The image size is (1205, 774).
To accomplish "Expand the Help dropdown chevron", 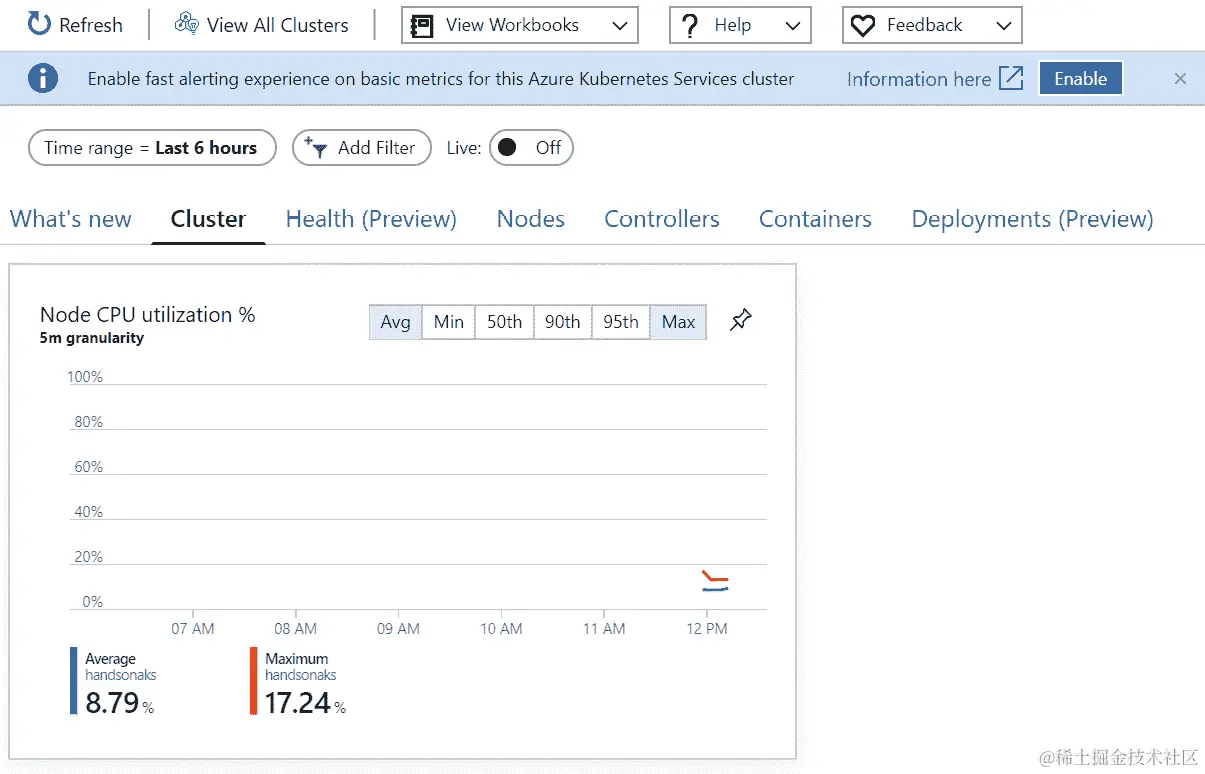I will point(793,26).
